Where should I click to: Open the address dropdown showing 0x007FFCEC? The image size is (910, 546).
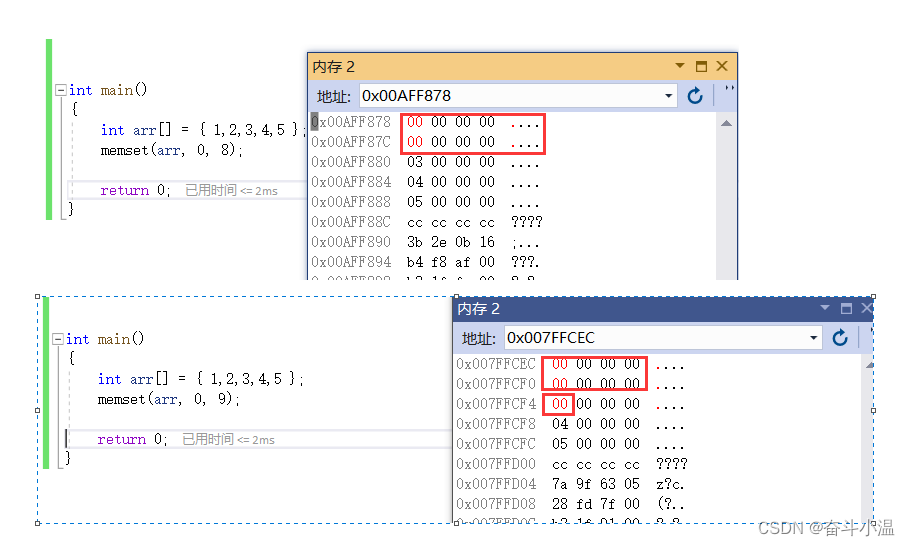814,338
